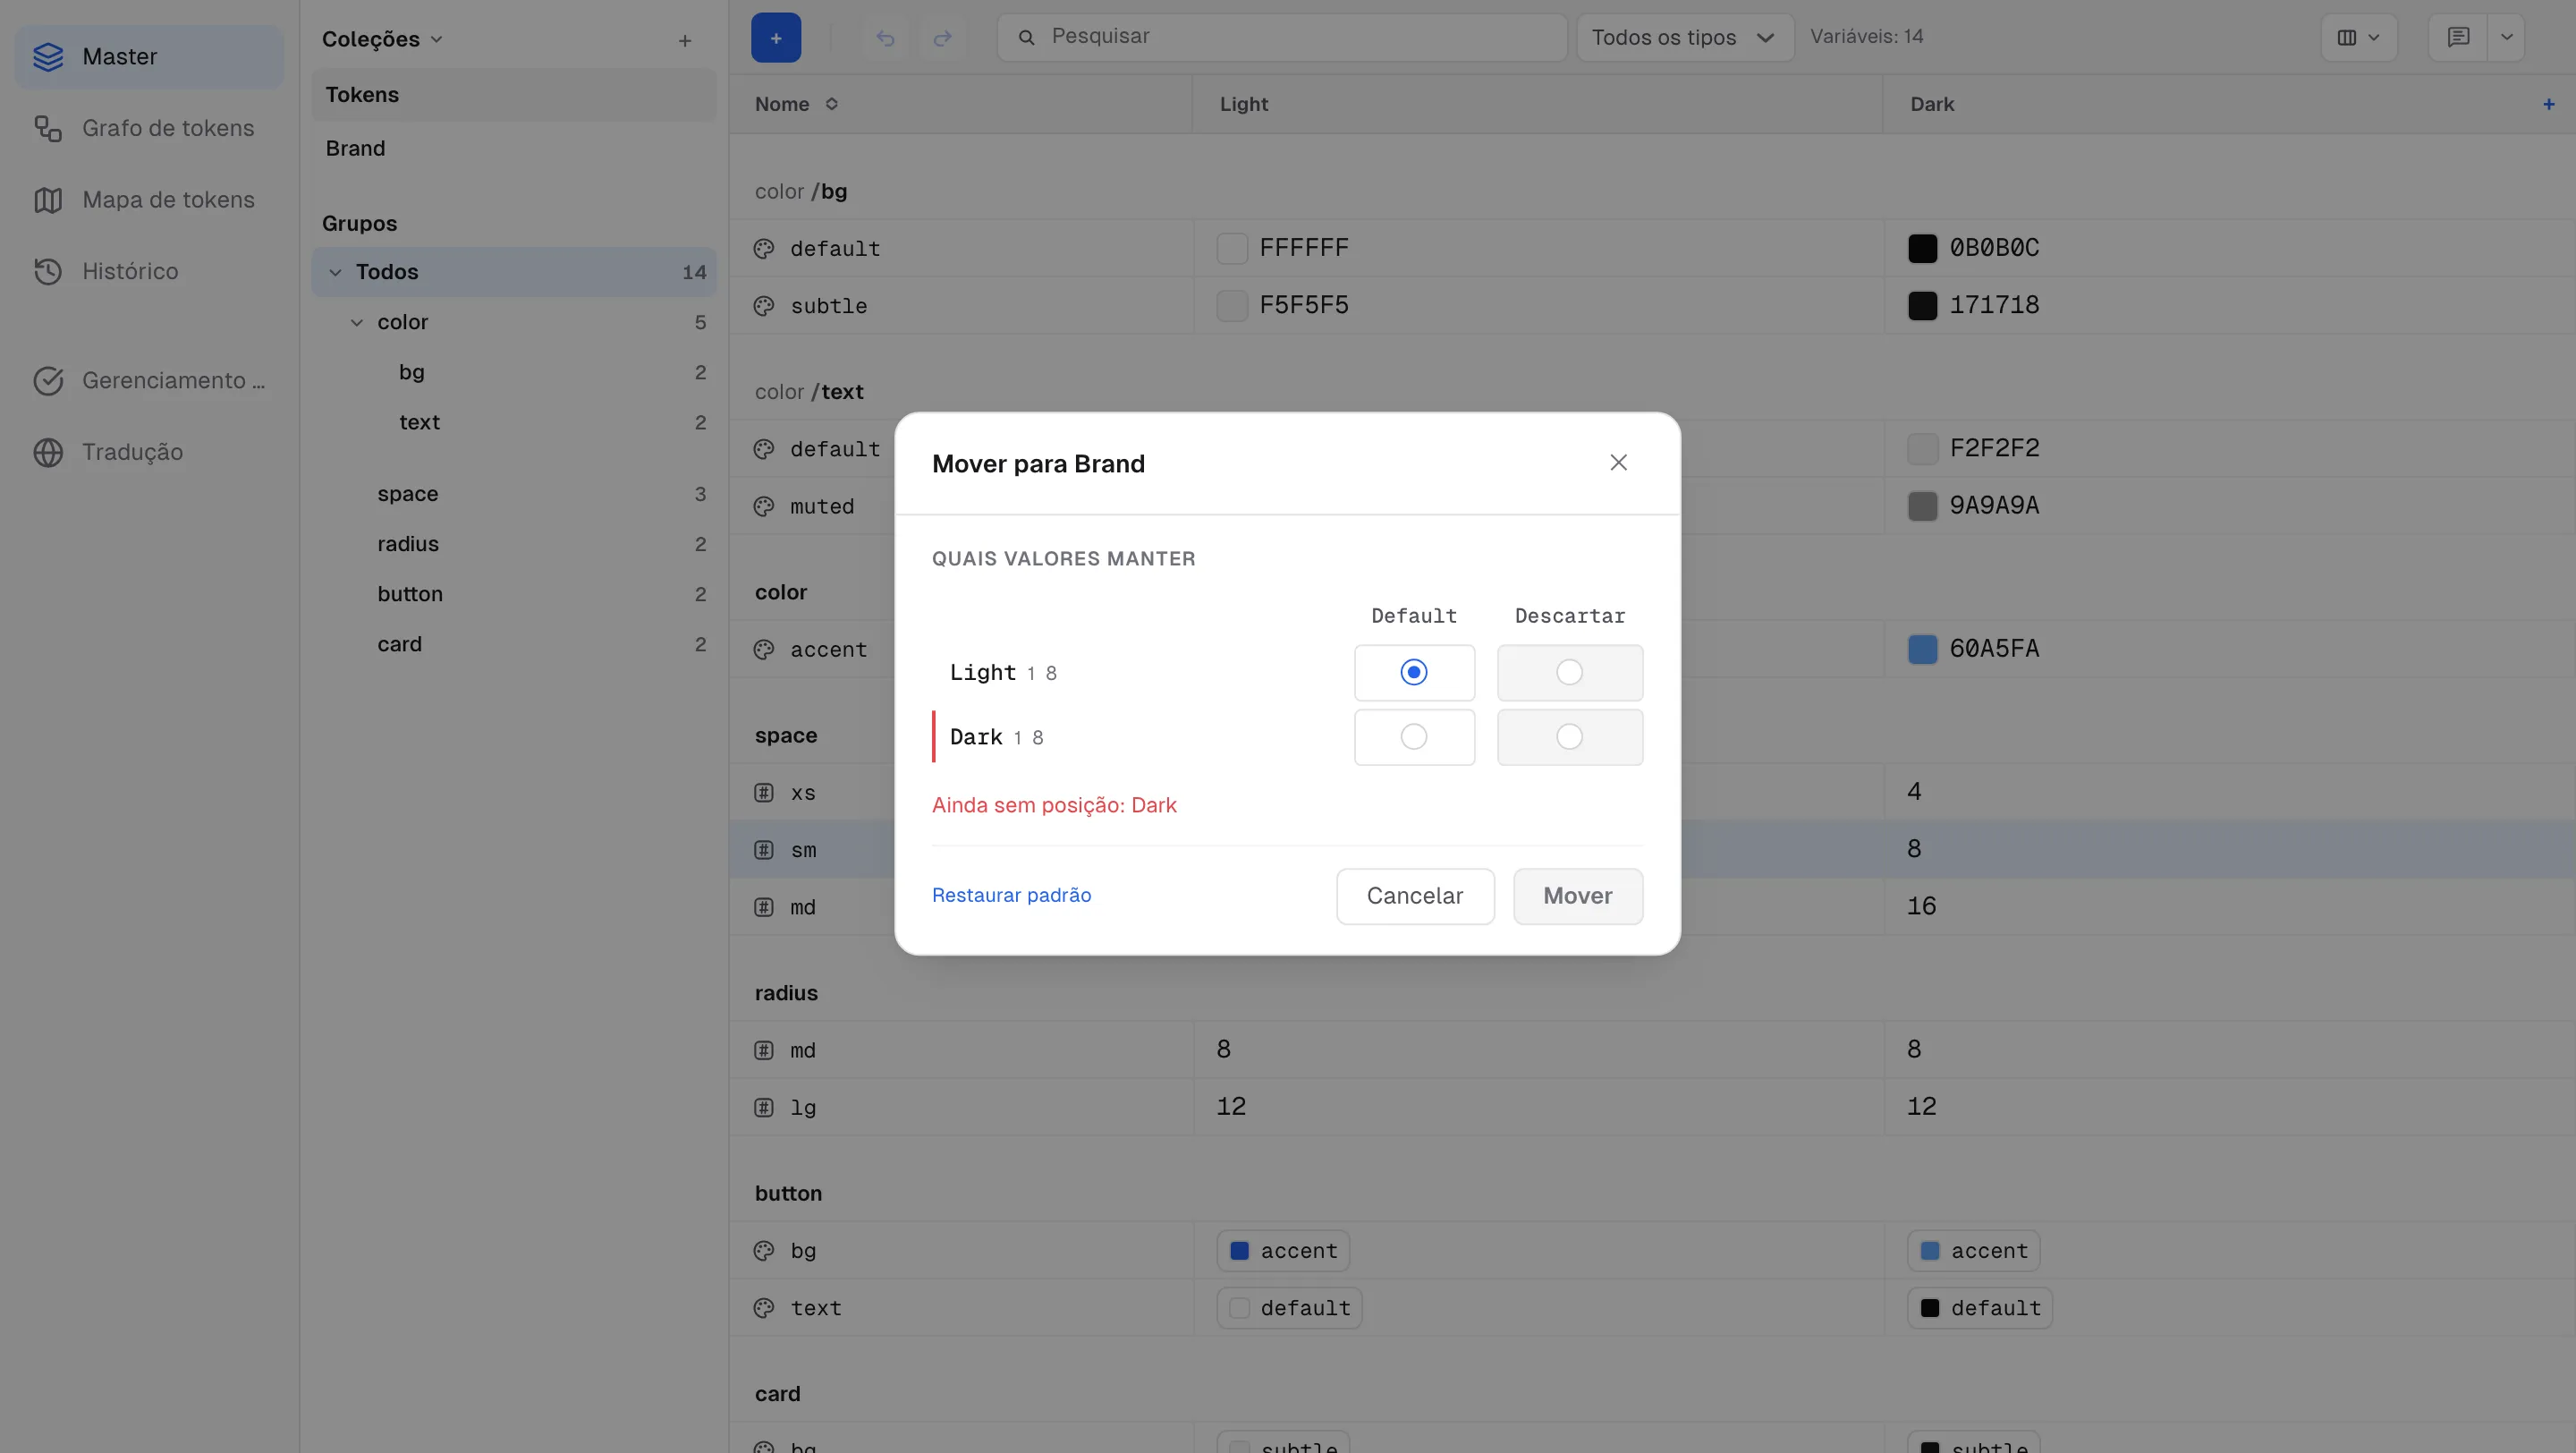Open the comments panel icon

[2458, 37]
